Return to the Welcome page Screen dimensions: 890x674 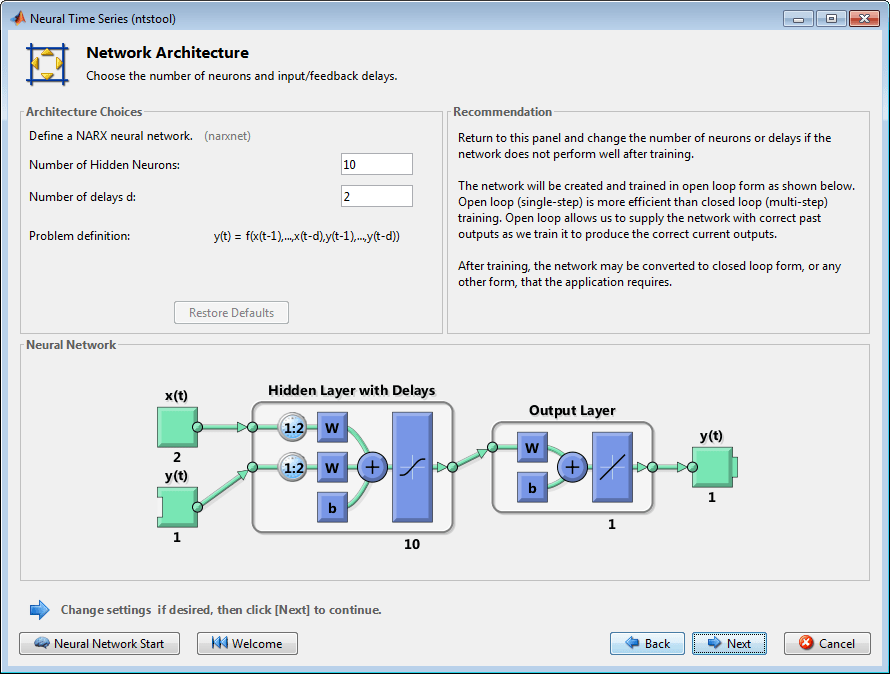[x=247, y=643]
